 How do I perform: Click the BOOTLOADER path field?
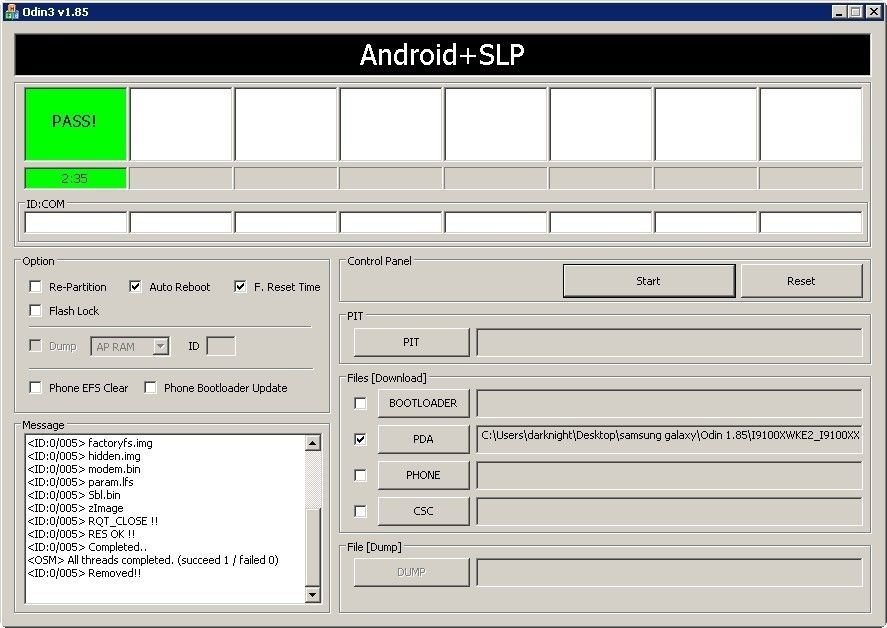(669, 403)
